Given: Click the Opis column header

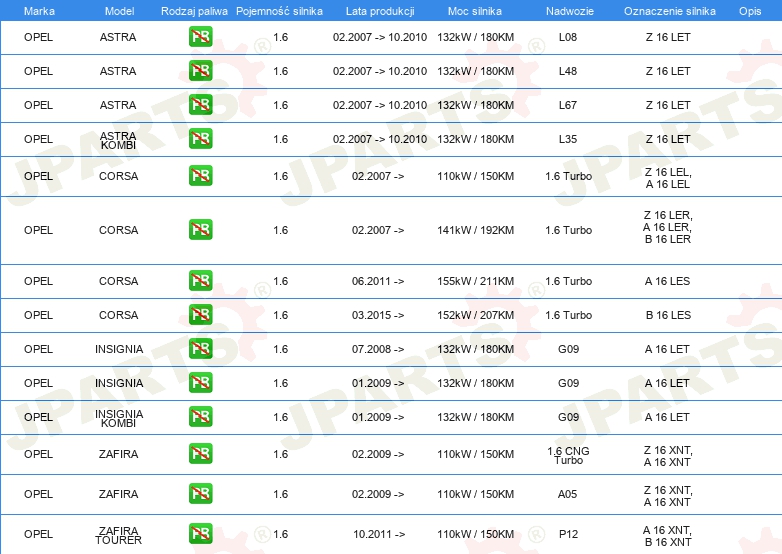Looking at the screenshot, I should click(x=749, y=11).
